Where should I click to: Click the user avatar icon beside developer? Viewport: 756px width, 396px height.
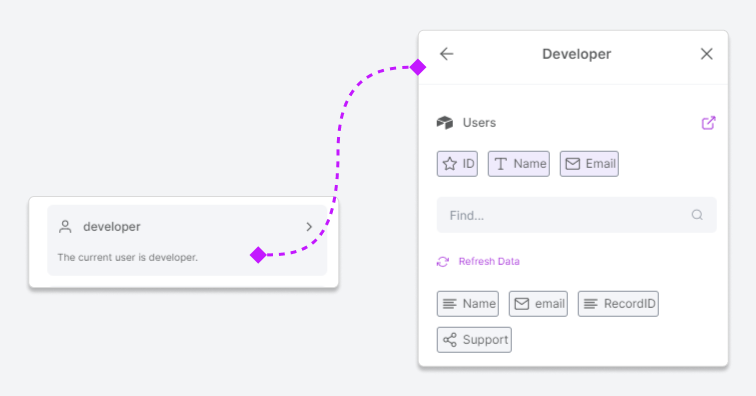(x=65, y=227)
